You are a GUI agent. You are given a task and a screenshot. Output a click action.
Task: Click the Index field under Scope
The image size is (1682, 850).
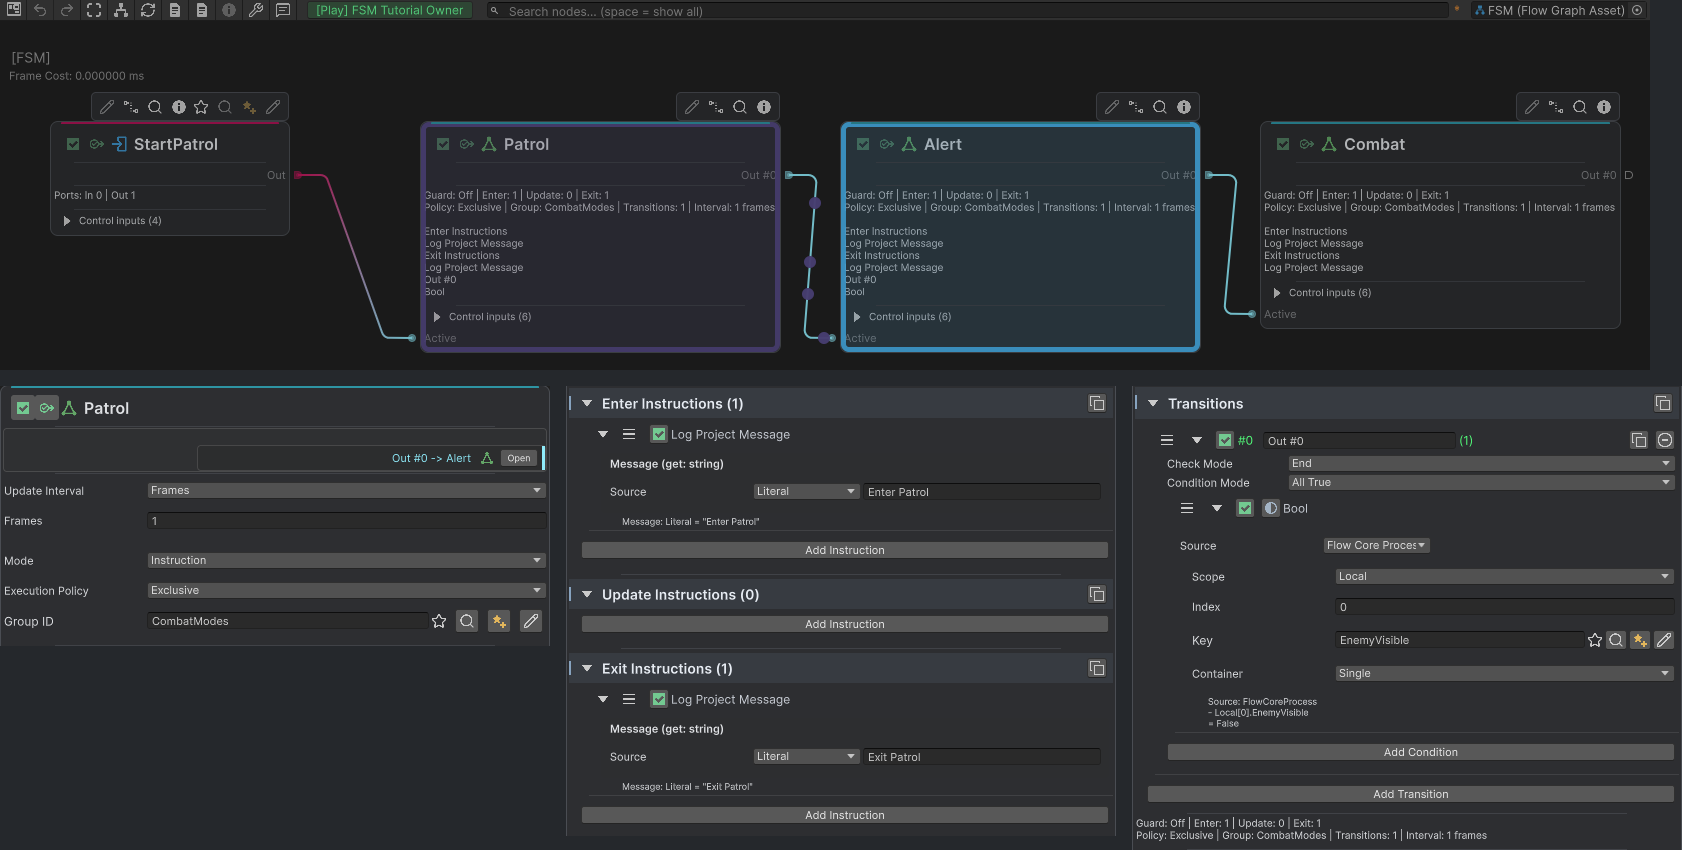(x=1505, y=607)
